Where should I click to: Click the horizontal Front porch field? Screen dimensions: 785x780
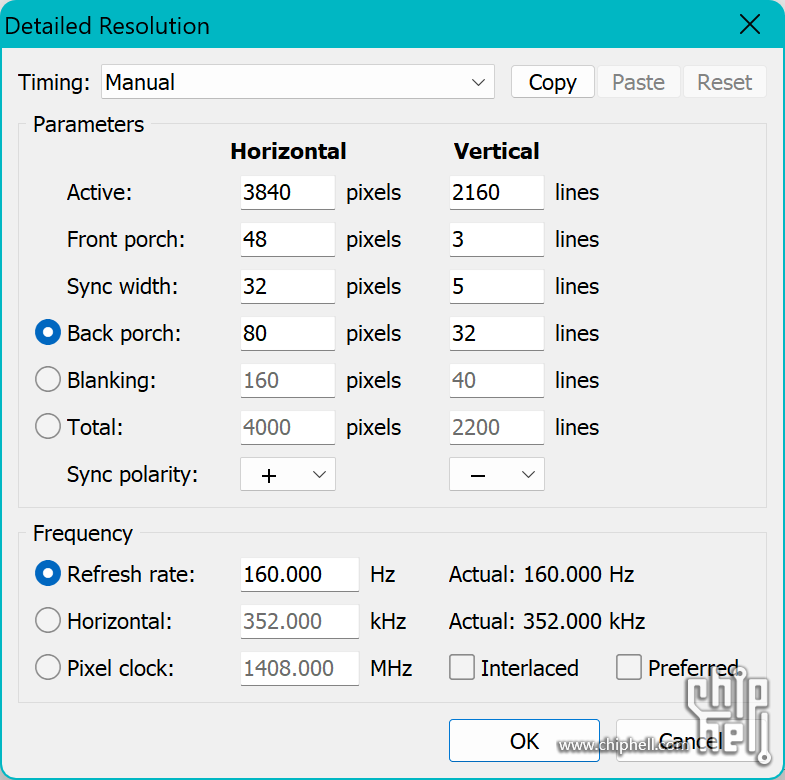[x=287, y=239]
